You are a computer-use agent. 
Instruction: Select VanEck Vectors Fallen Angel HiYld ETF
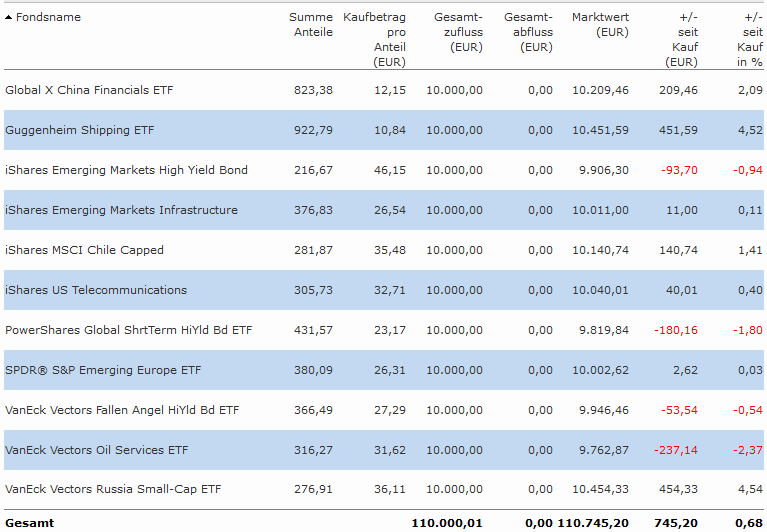pyautogui.click(x=122, y=410)
